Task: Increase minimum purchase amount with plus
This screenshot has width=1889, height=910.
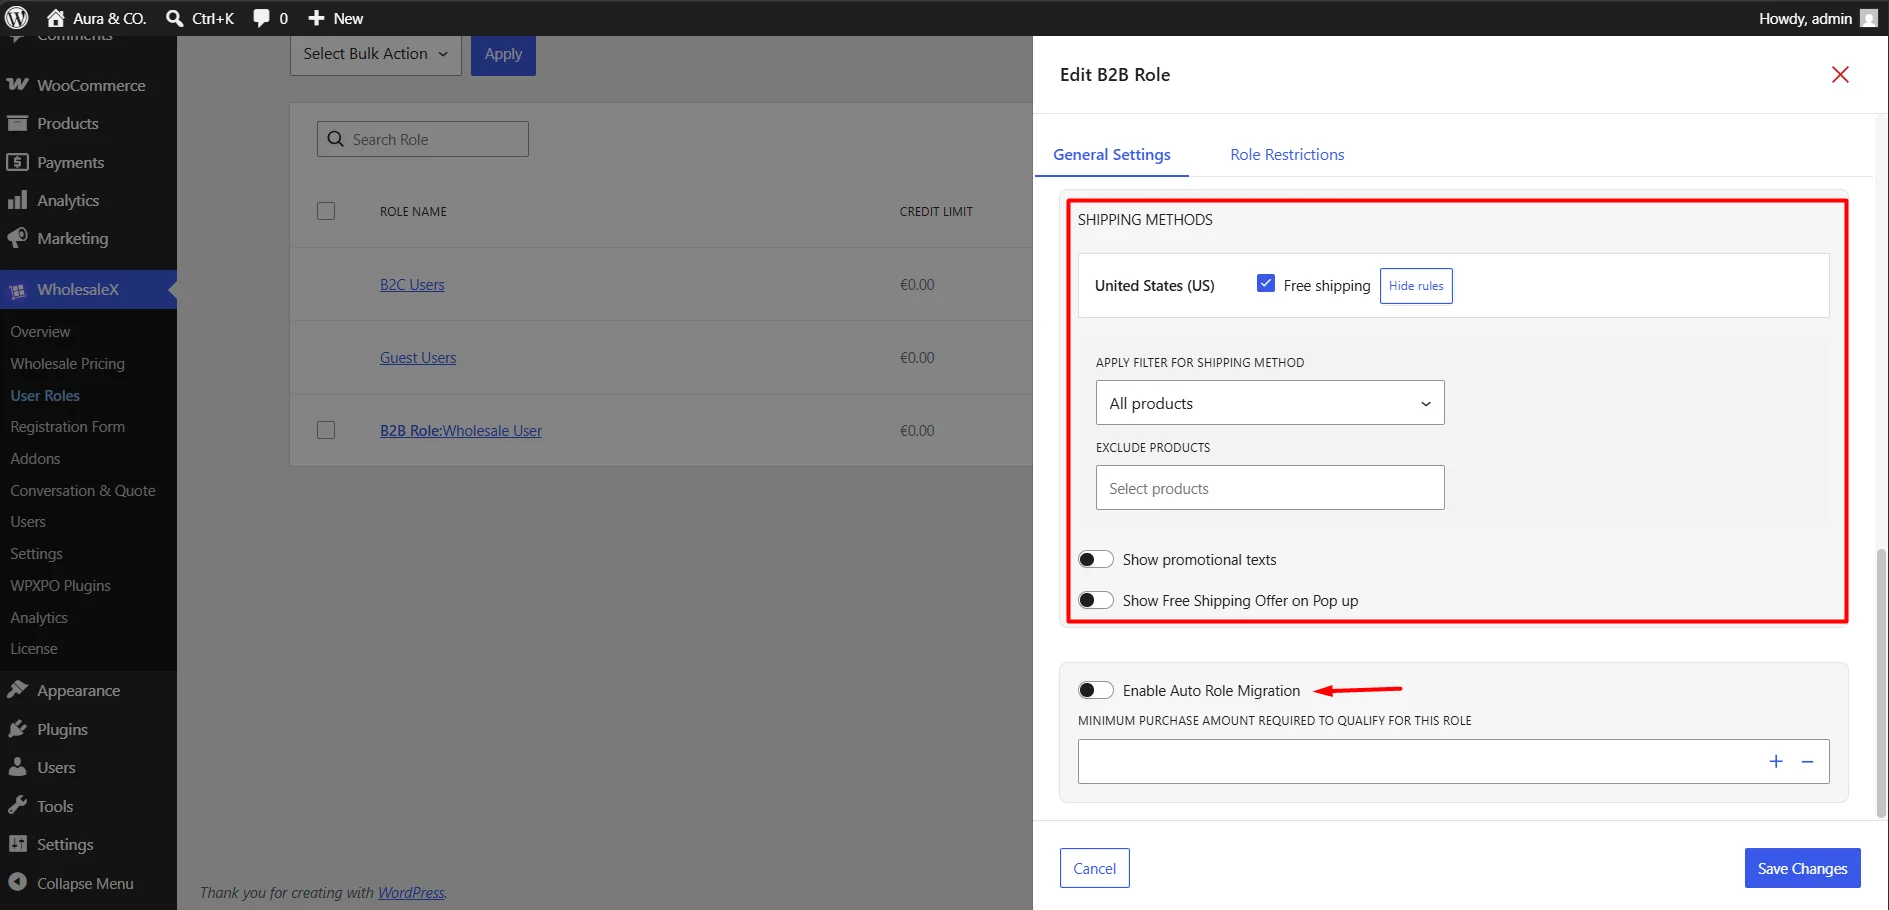Action: point(1776,762)
